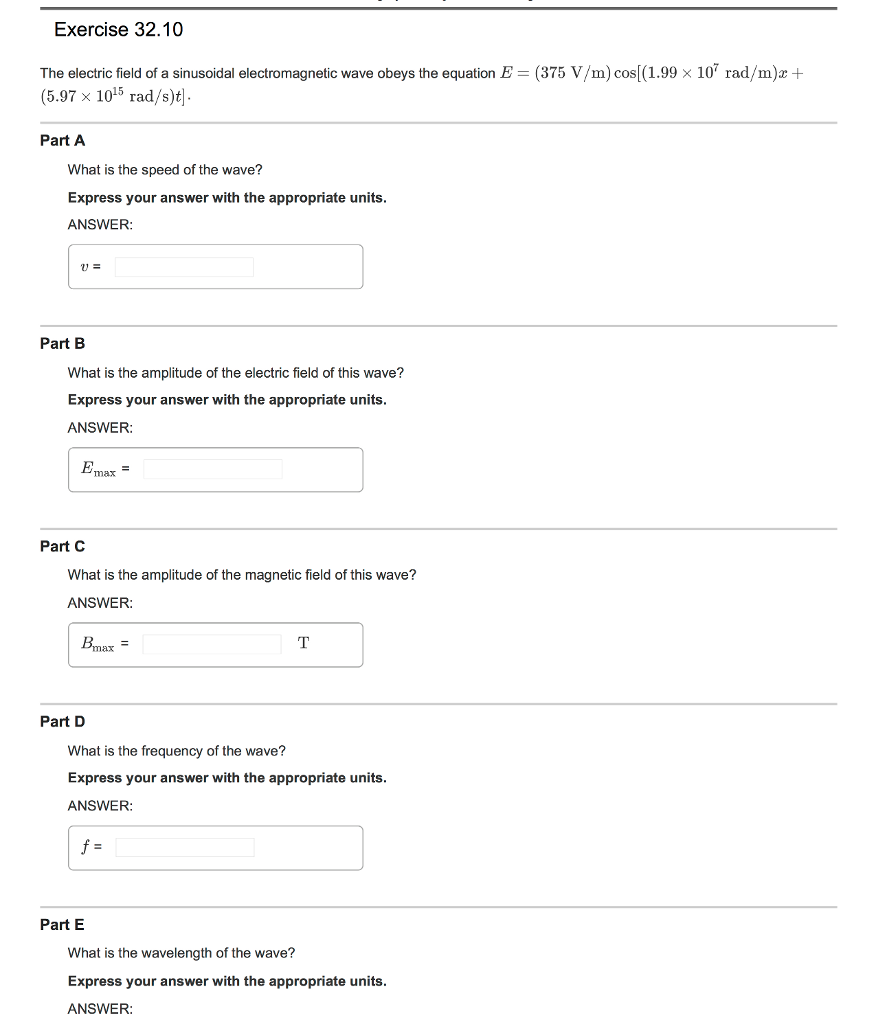Viewport: 876px width, 1024px height.
Task: Click the Part C heading
Action: tap(62, 546)
